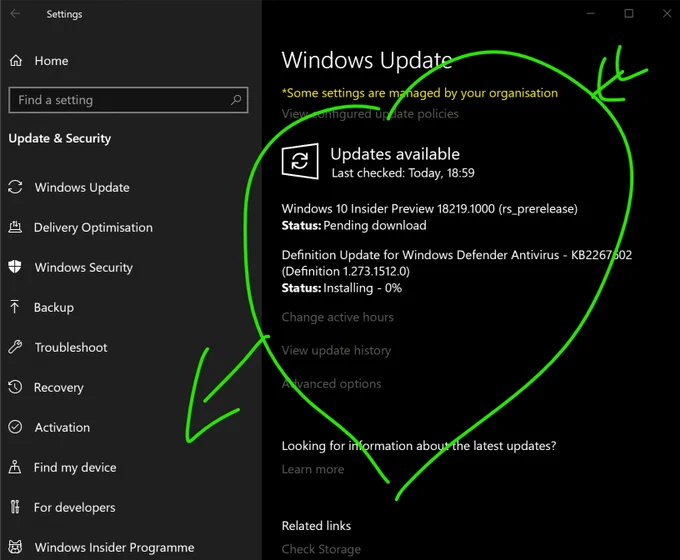The height and width of the screenshot is (560, 680).
Task: Click the Delivery Optimisation icon
Action: tap(15, 227)
